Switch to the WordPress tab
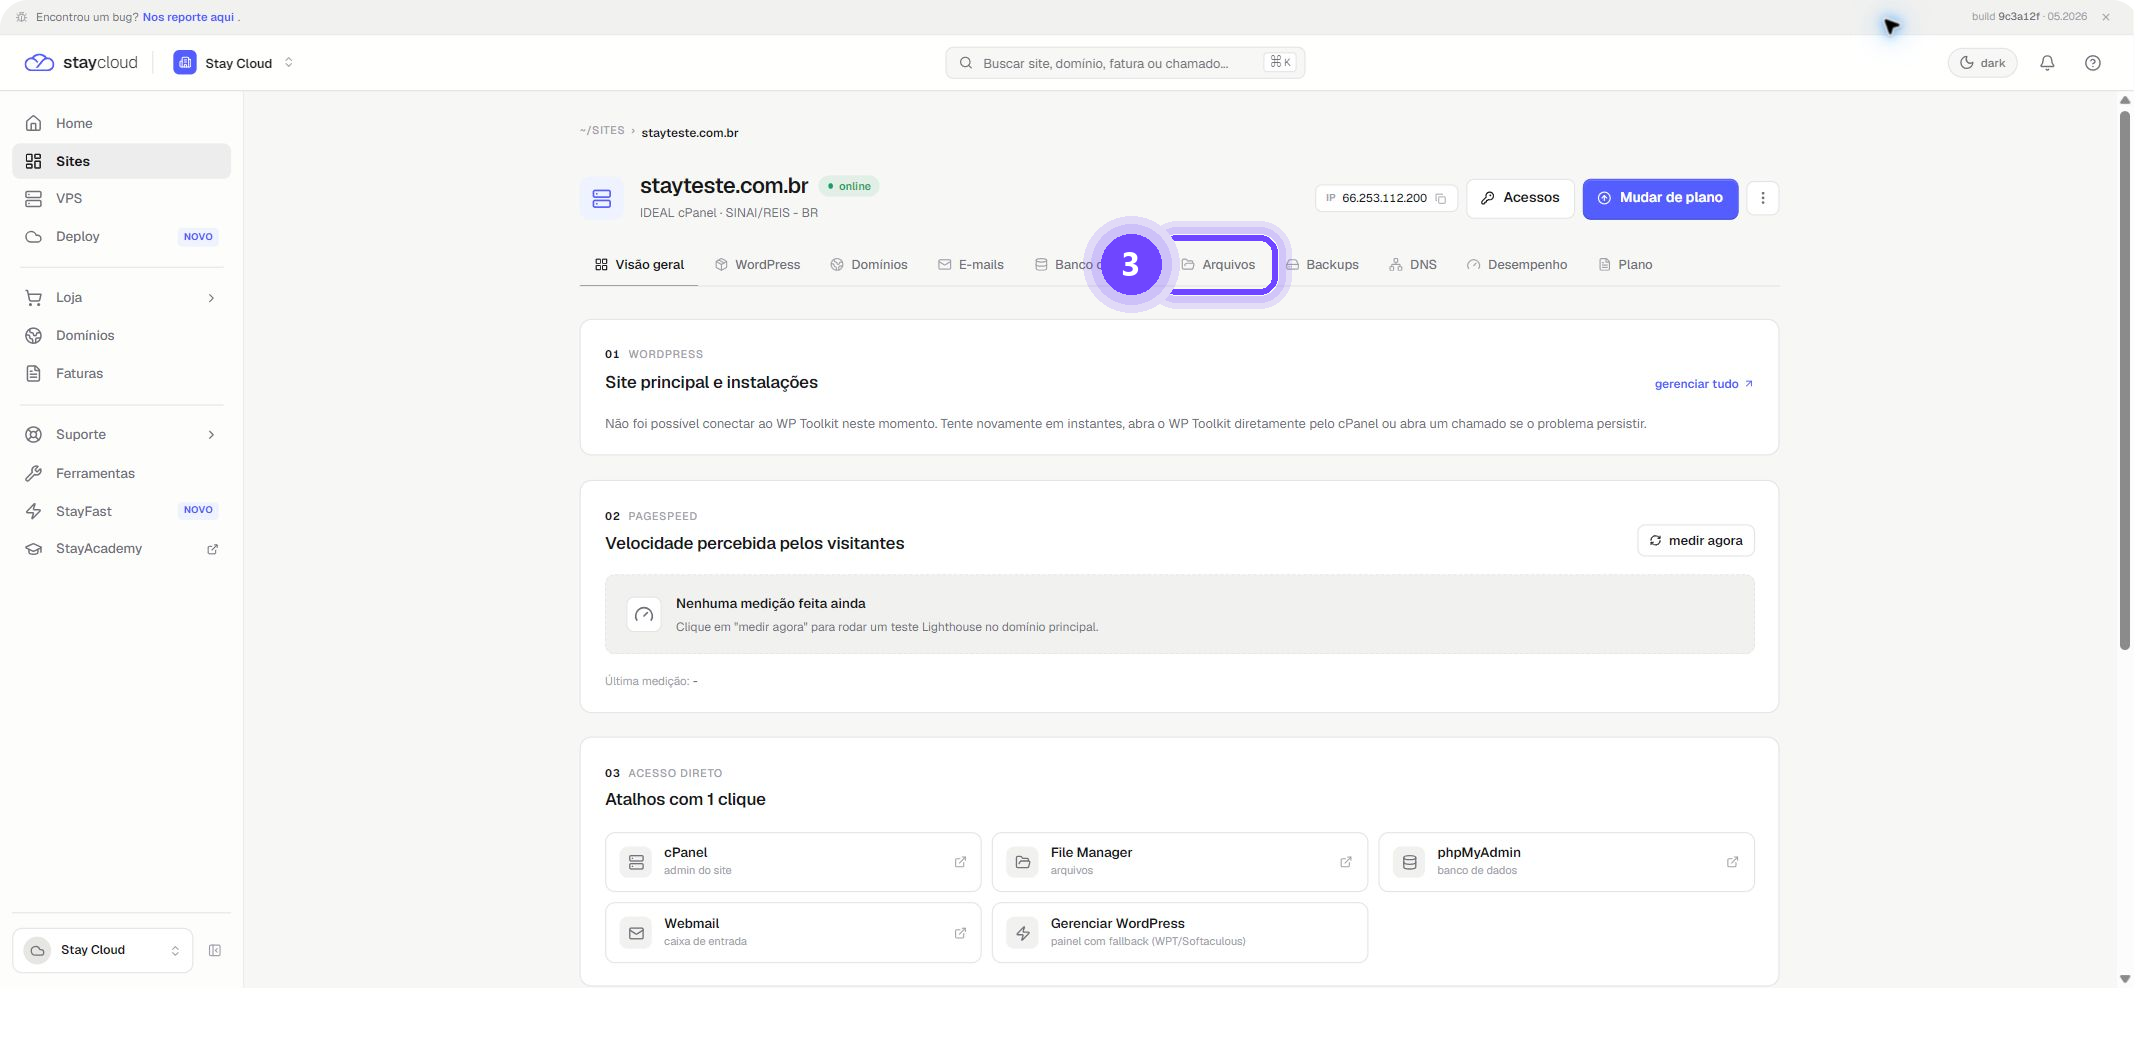2140x1045 pixels. (757, 265)
